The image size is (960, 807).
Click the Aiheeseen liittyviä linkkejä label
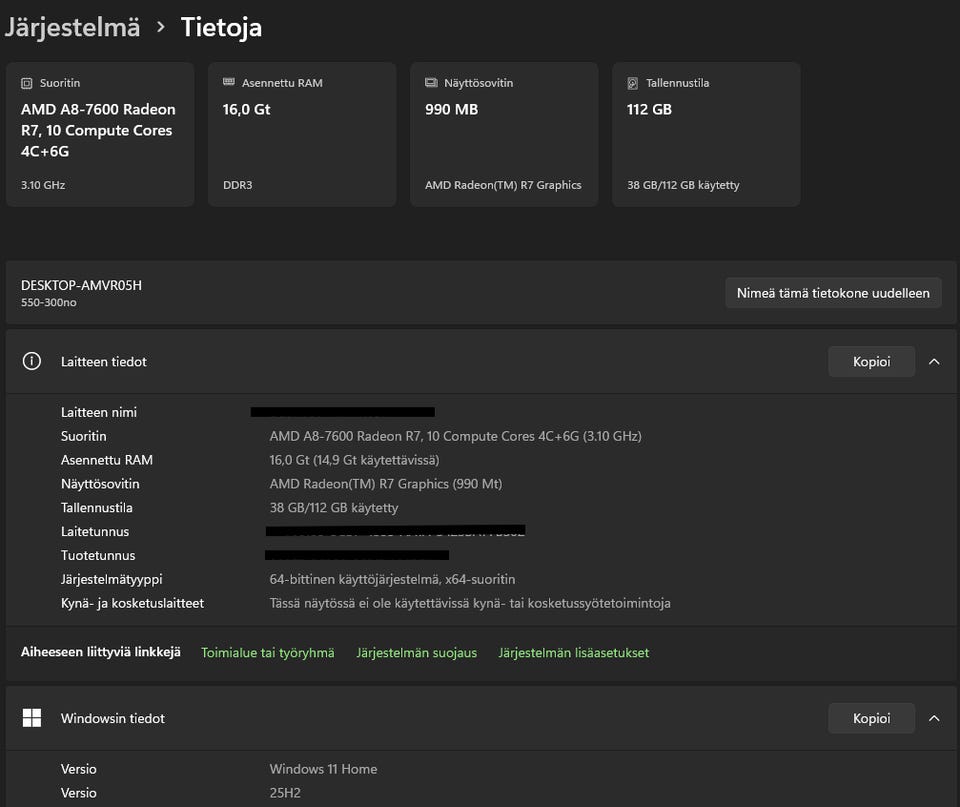pyautogui.click(x=101, y=652)
